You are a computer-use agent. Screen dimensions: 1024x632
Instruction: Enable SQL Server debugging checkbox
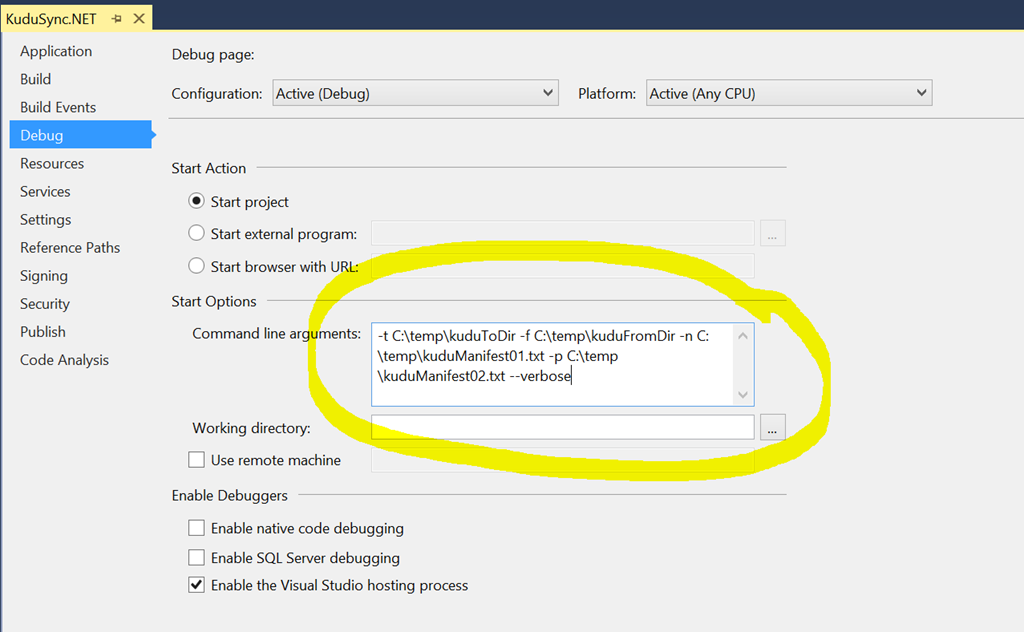pyautogui.click(x=196, y=557)
